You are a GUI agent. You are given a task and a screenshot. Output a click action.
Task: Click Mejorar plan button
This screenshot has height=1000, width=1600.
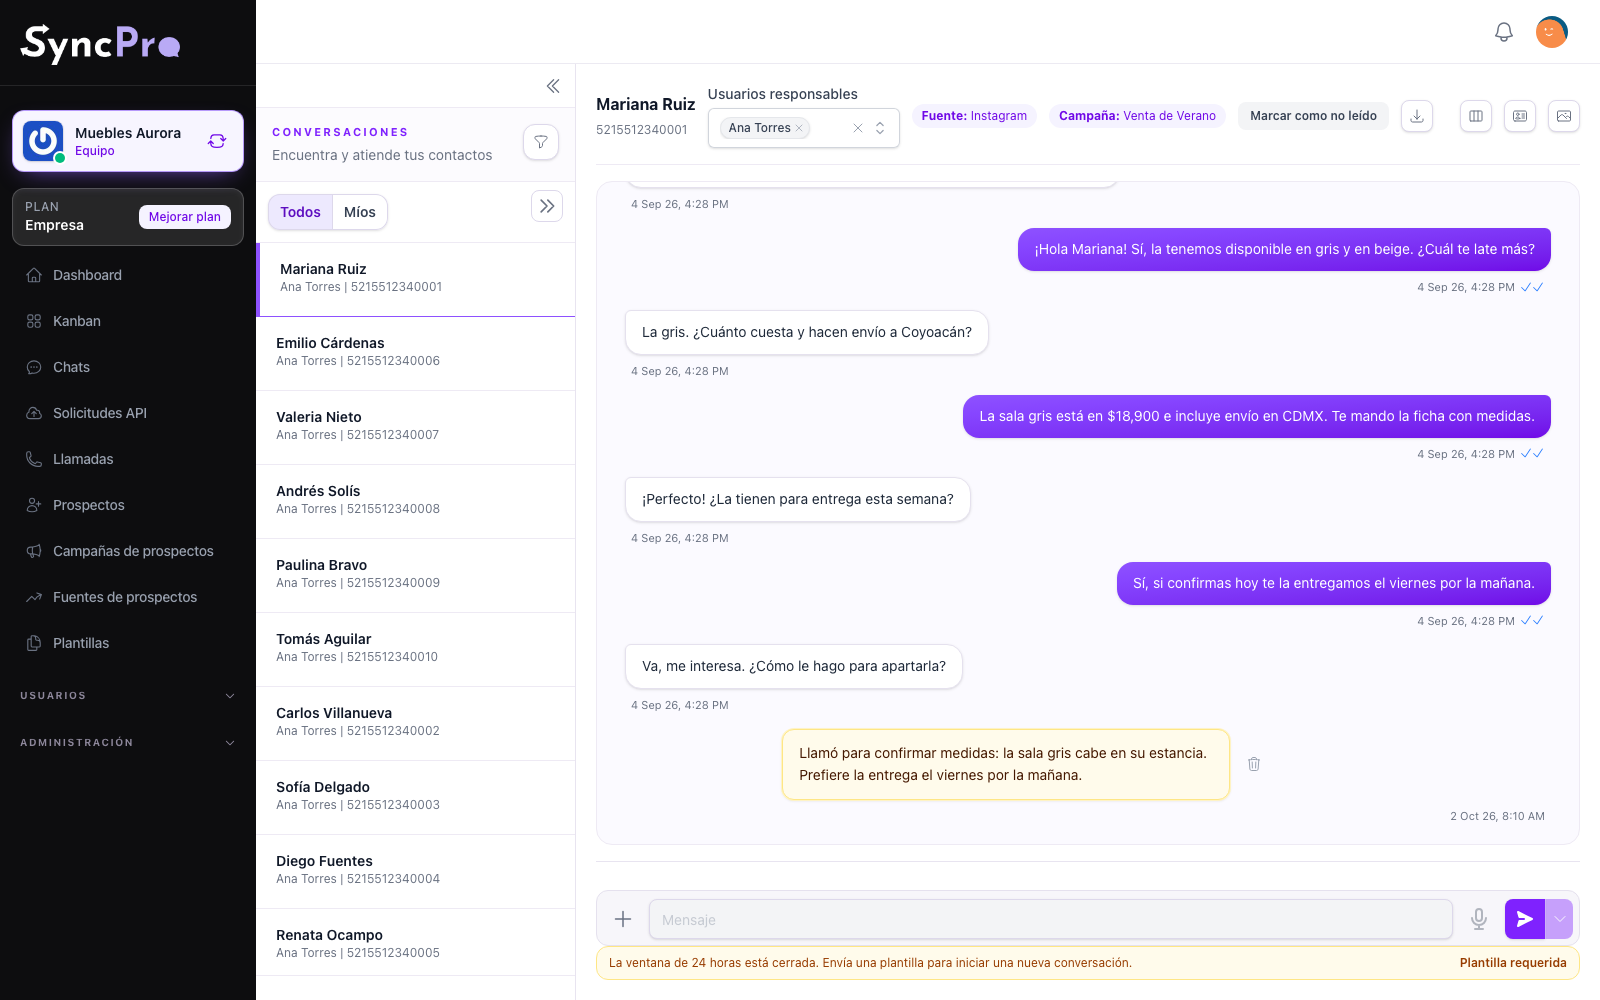pos(185,217)
